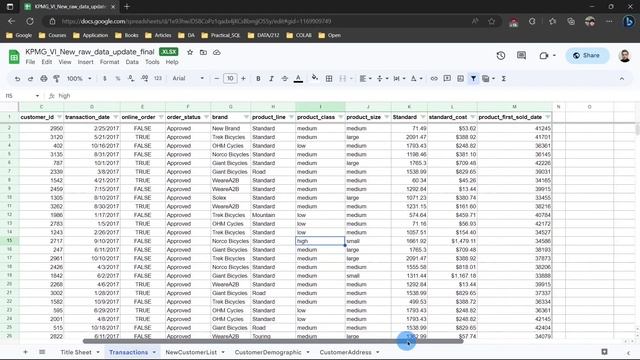Open the Google account avatar
Image resolution: width=640 pixels, height=360 pixels.
(624, 56)
